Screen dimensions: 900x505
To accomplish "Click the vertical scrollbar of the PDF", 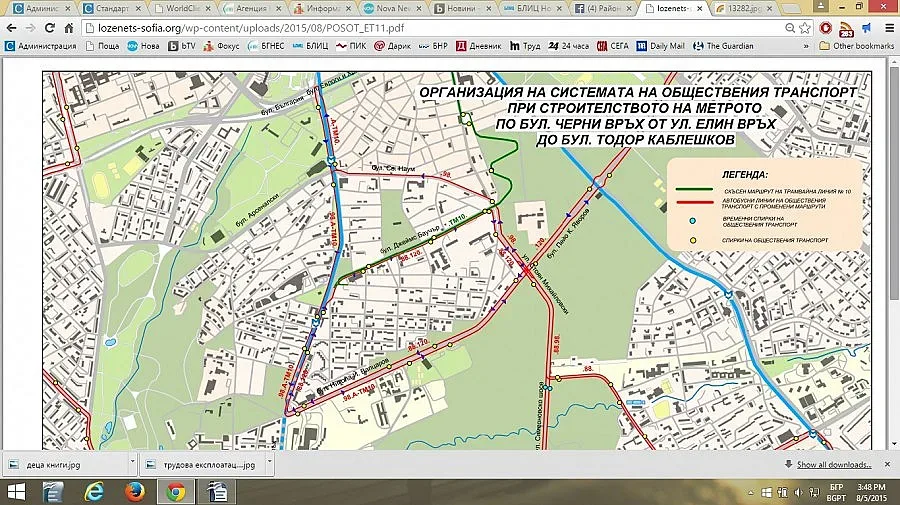I will pos(892,200).
